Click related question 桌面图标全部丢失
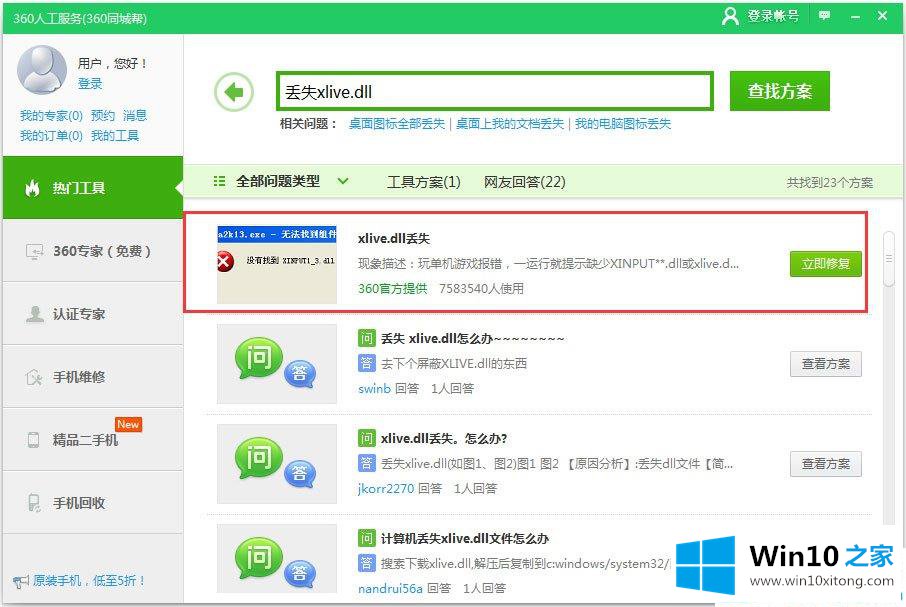The width and height of the screenshot is (906, 607). click(397, 124)
